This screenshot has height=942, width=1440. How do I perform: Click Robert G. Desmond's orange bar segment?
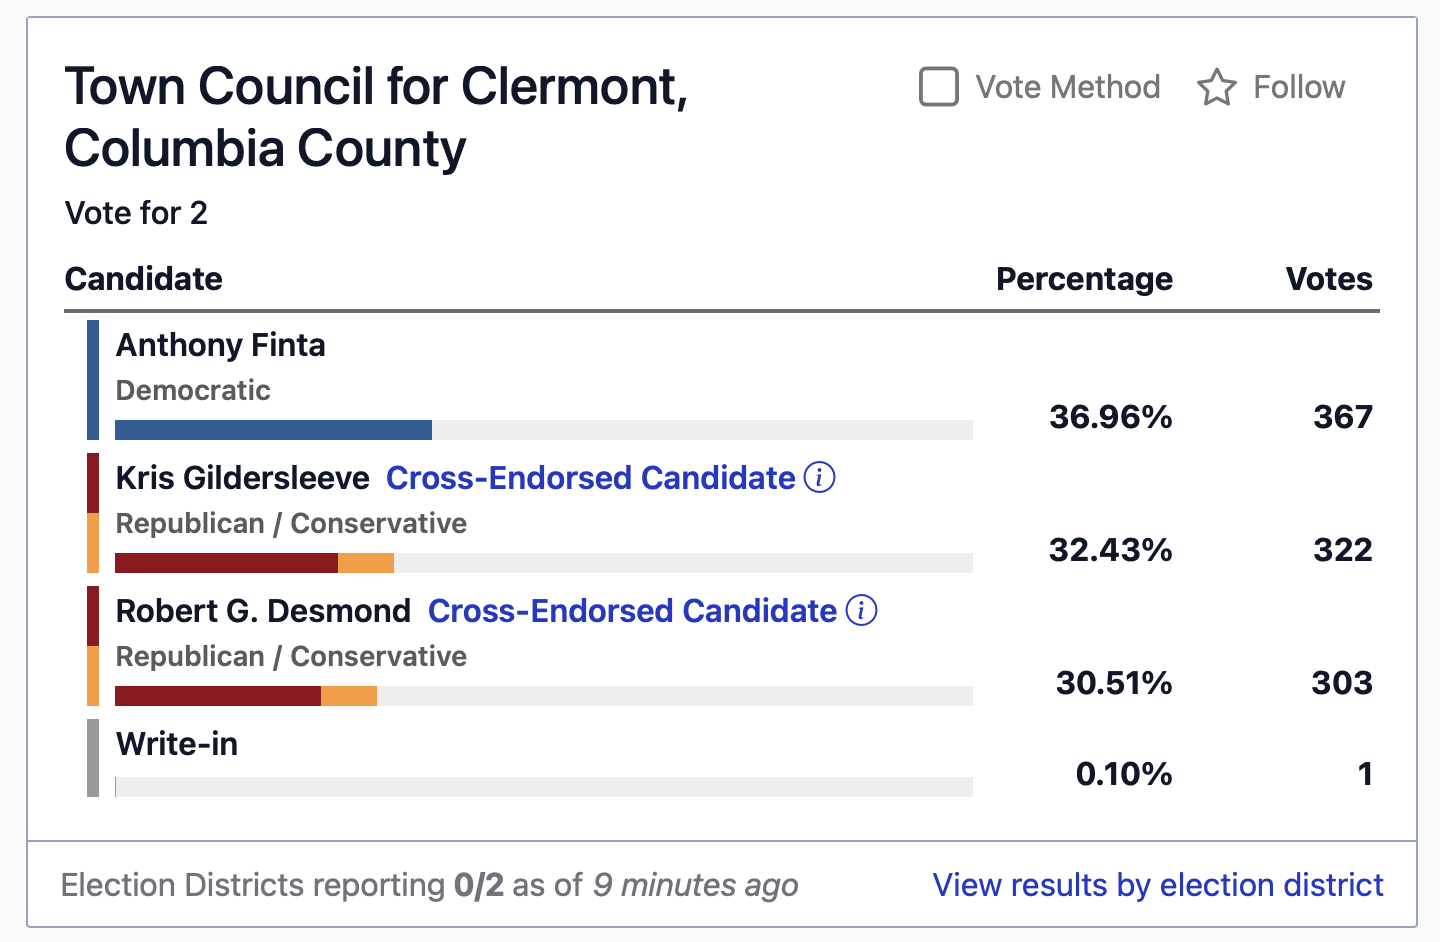coord(349,696)
